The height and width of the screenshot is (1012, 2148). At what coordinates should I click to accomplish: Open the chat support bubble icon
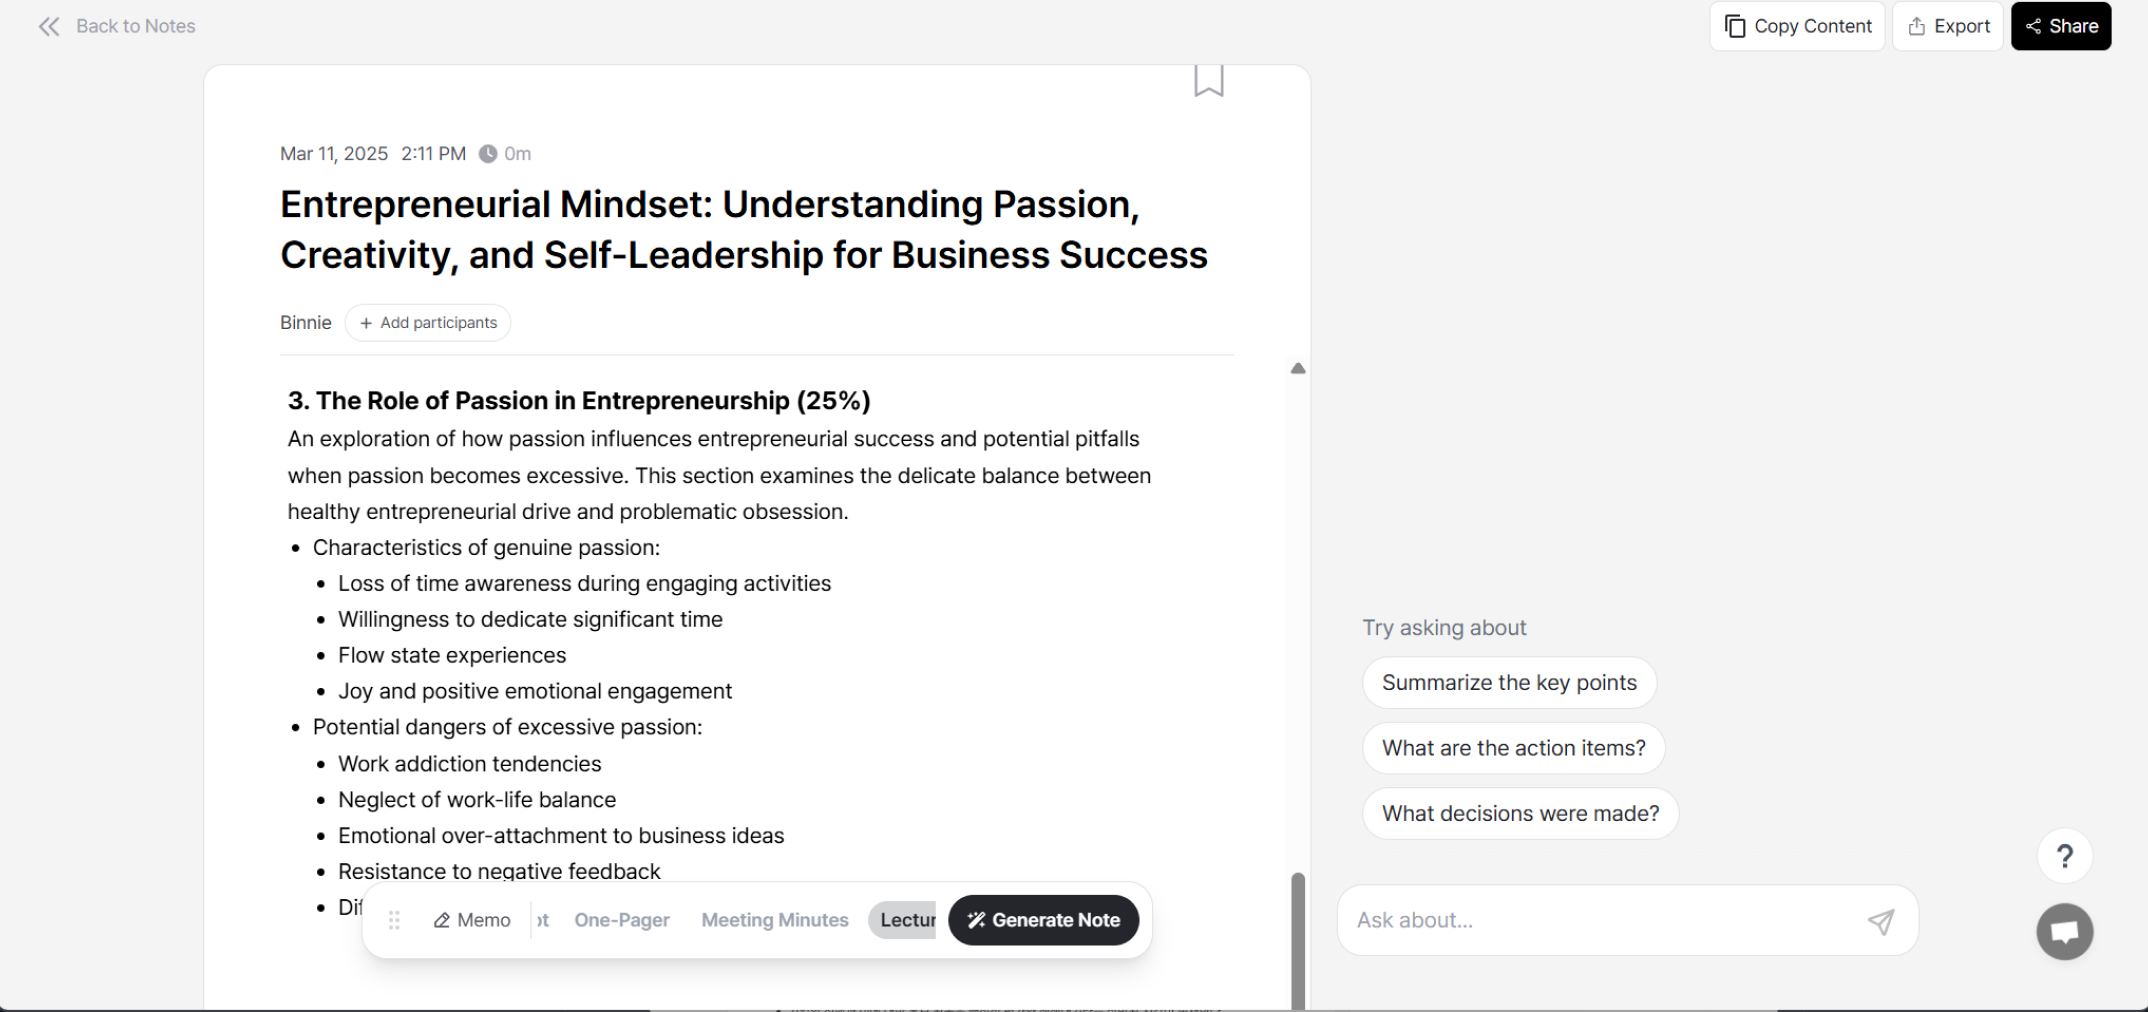(2064, 932)
